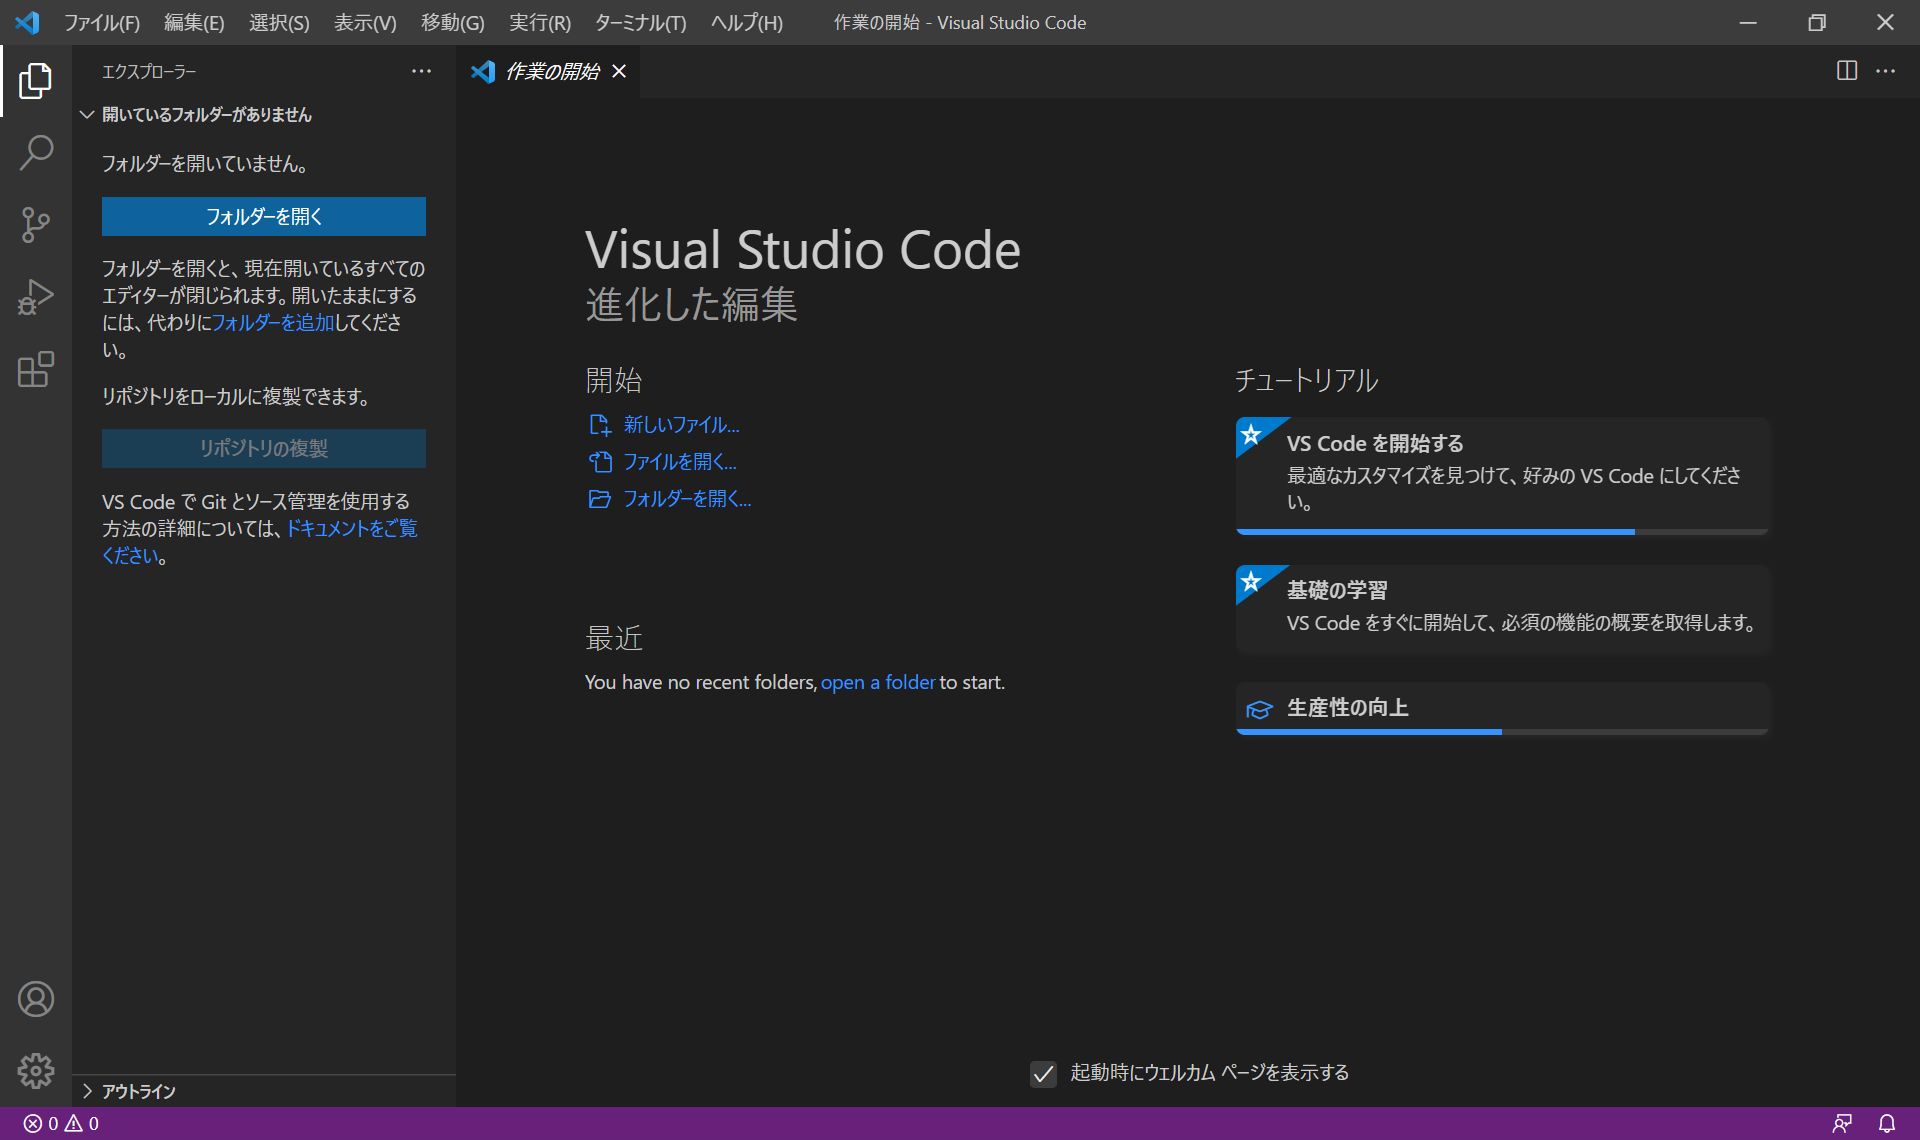The height and width of the screenshot is (1140, 1920).
Task: Click the 新しいファイル... link
Action: (x=681, y=425)
